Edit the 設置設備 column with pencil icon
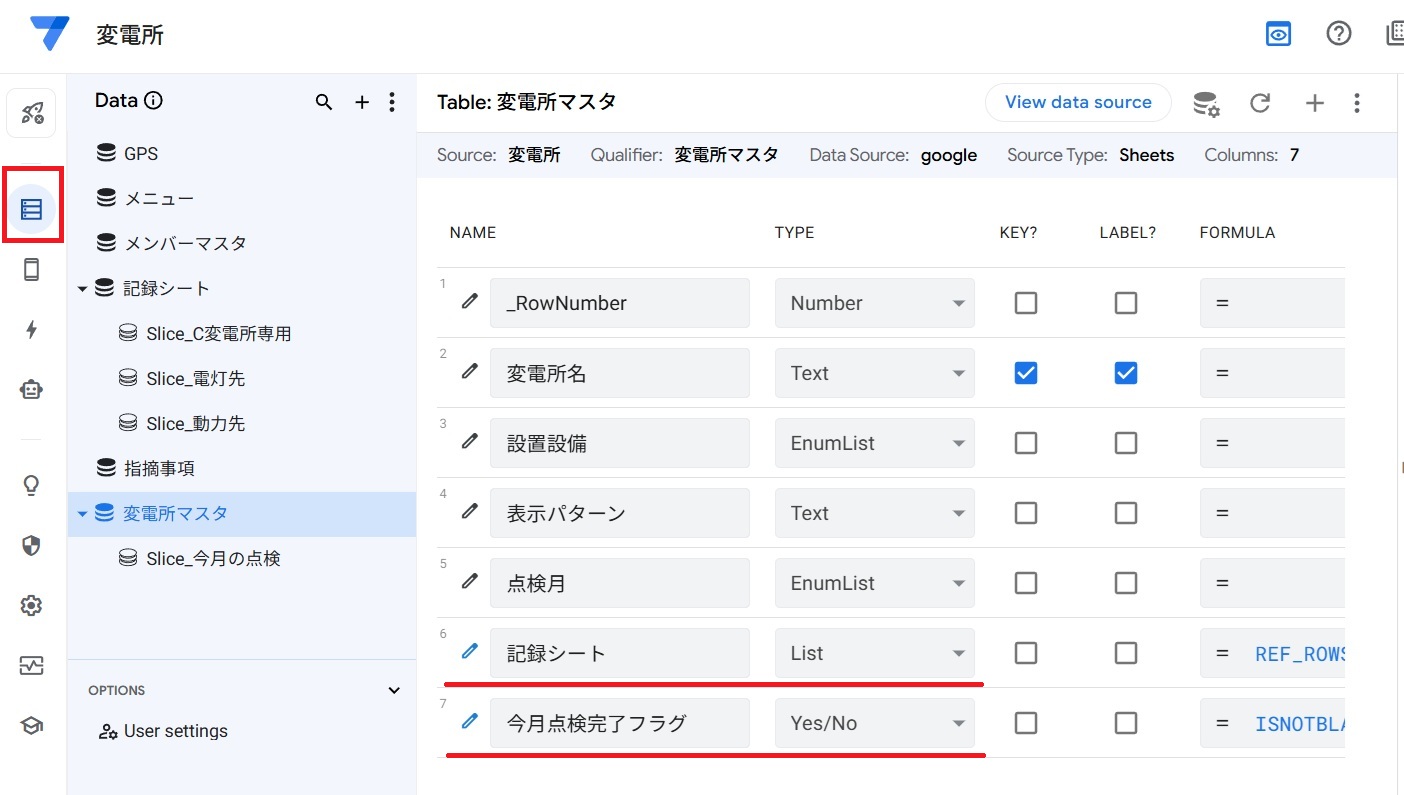The image size is (1404, 795). click(x=469, y=442)
